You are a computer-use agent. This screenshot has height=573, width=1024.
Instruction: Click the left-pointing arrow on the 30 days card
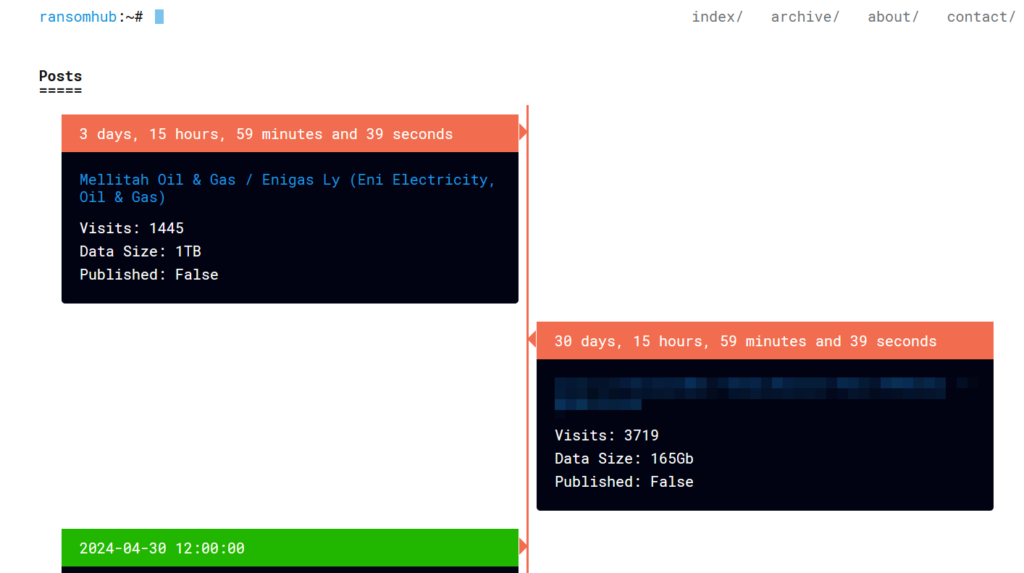[x=532, y=340]
